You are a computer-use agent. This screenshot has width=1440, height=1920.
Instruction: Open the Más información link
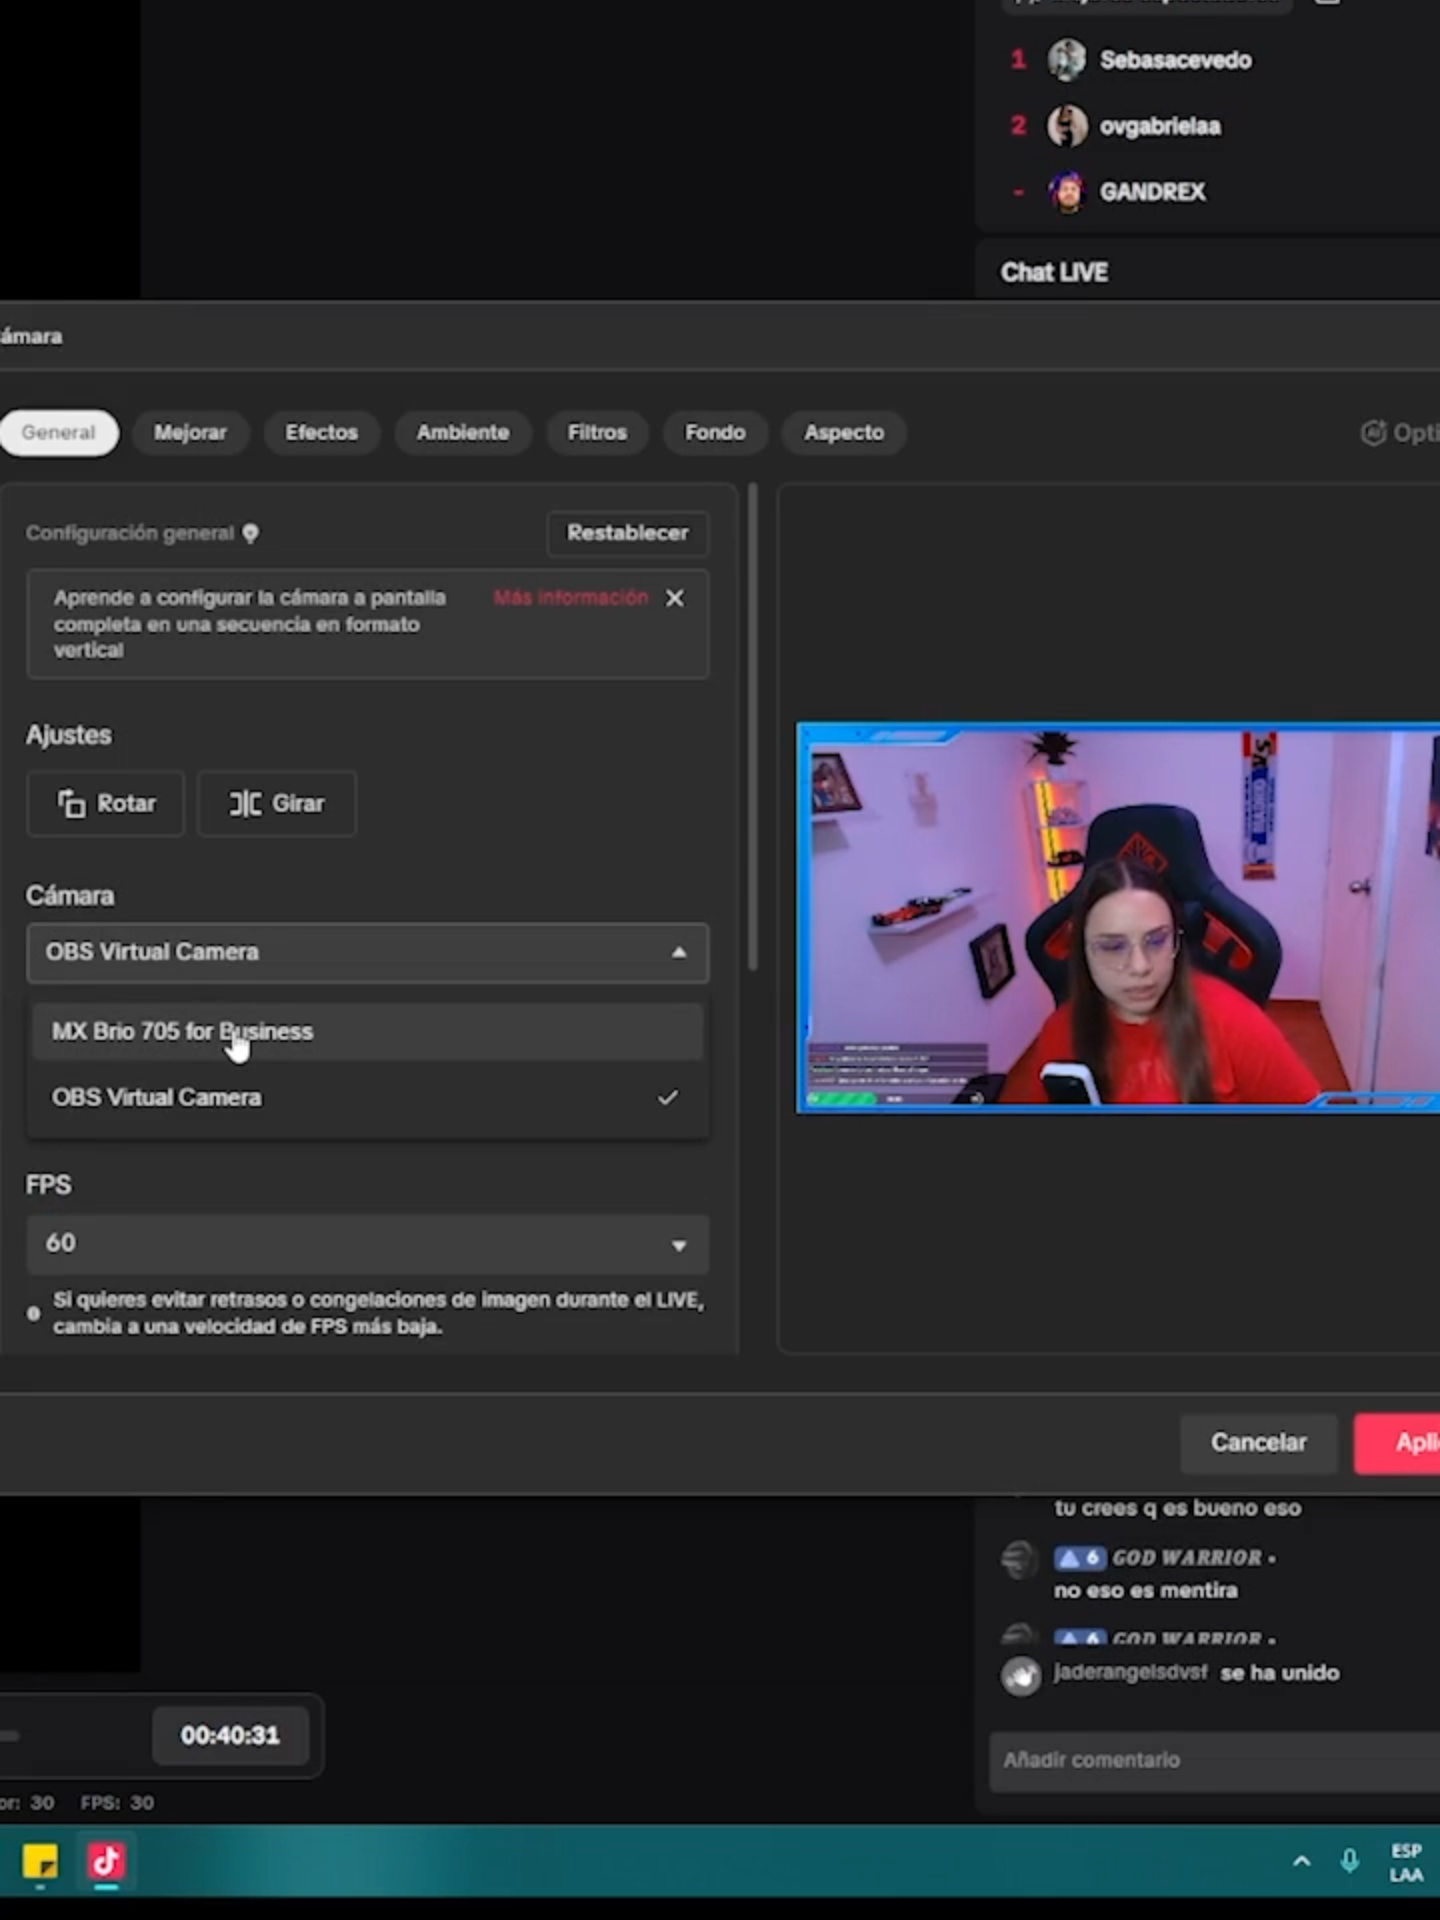pyautogui.click(x=571, y=598)
